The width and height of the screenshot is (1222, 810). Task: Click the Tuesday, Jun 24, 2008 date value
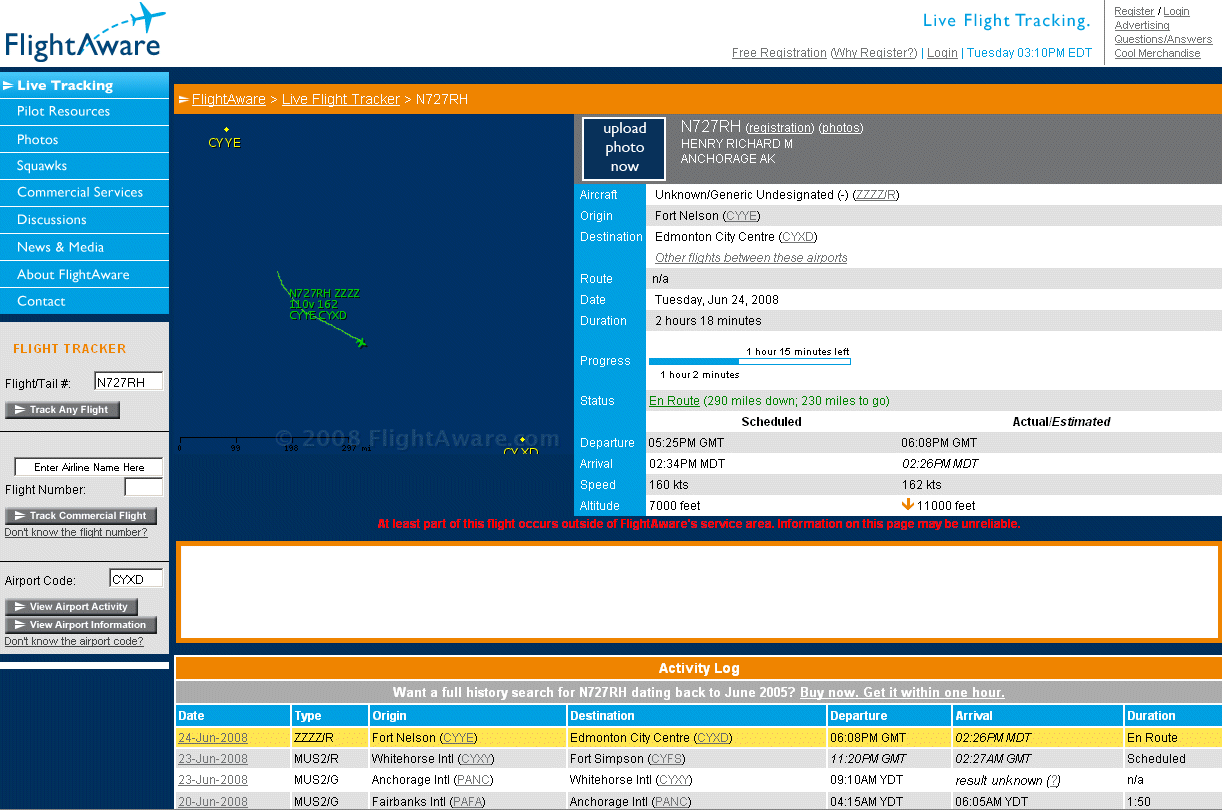[x=717, y=300]
